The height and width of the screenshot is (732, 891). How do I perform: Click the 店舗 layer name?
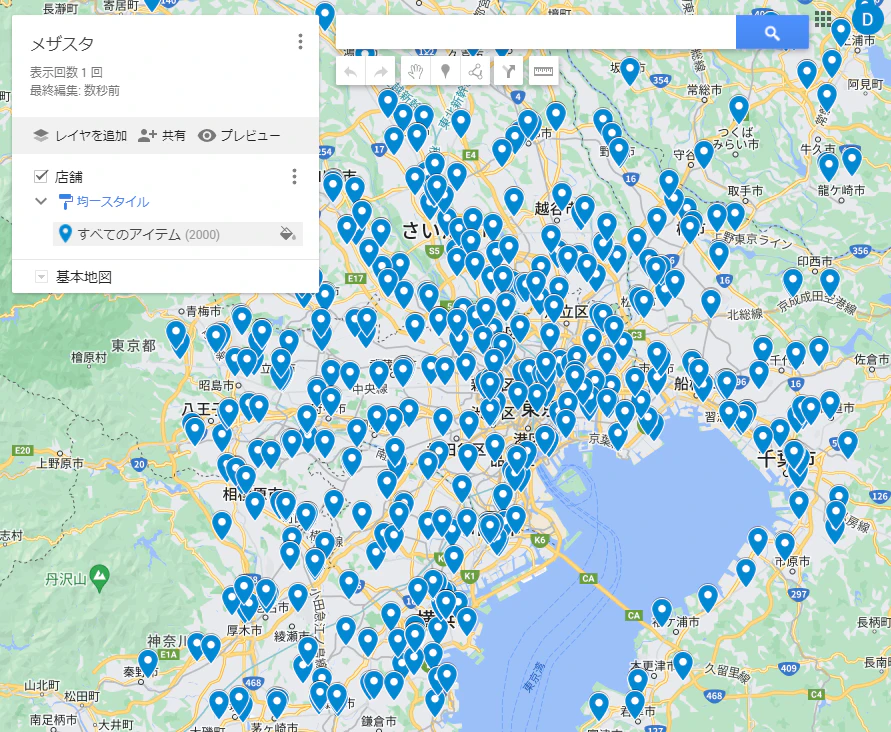tap(69, 177)
